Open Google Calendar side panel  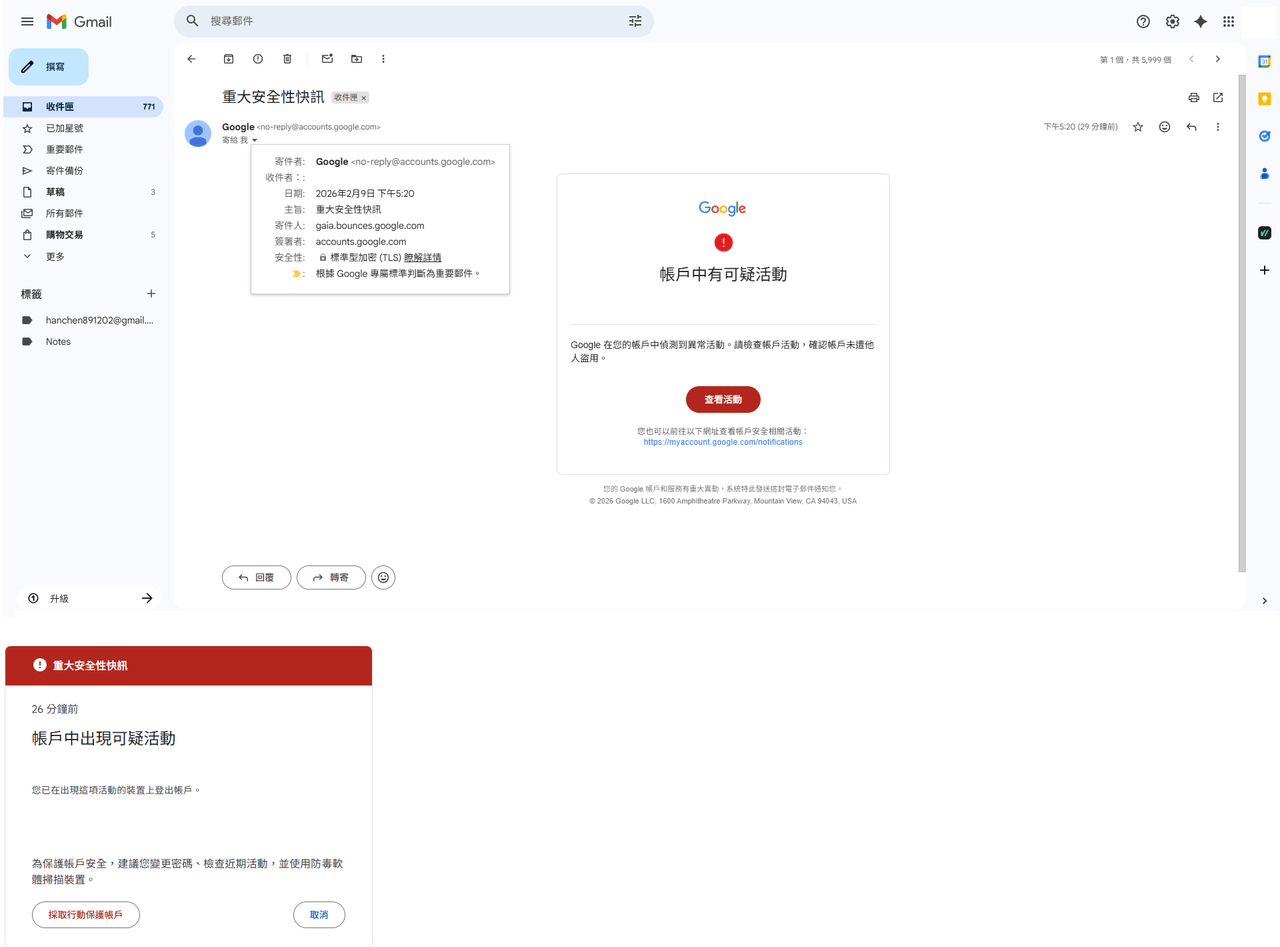coord(1264,62)
